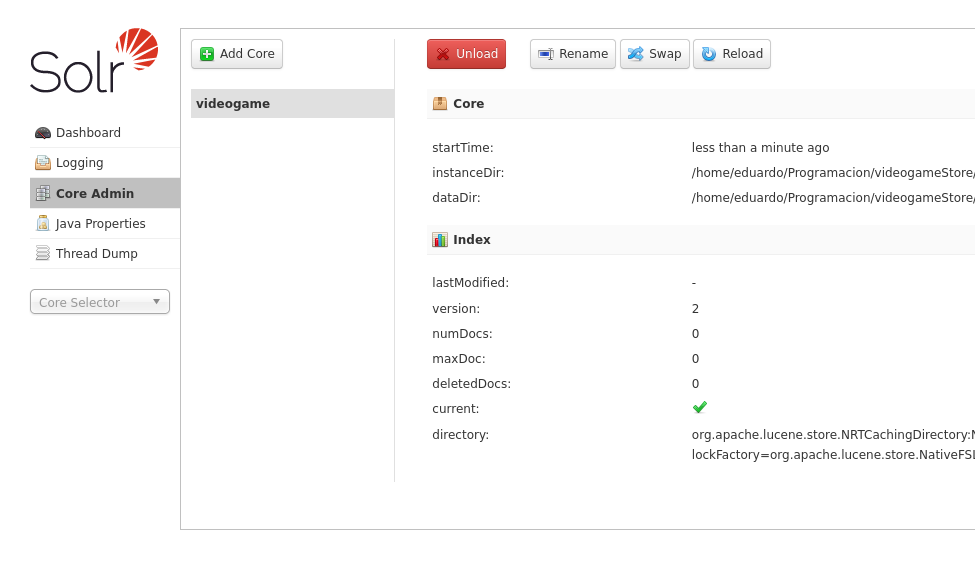
Task: Click the Index section chart icon
Action: coord(440,240)
